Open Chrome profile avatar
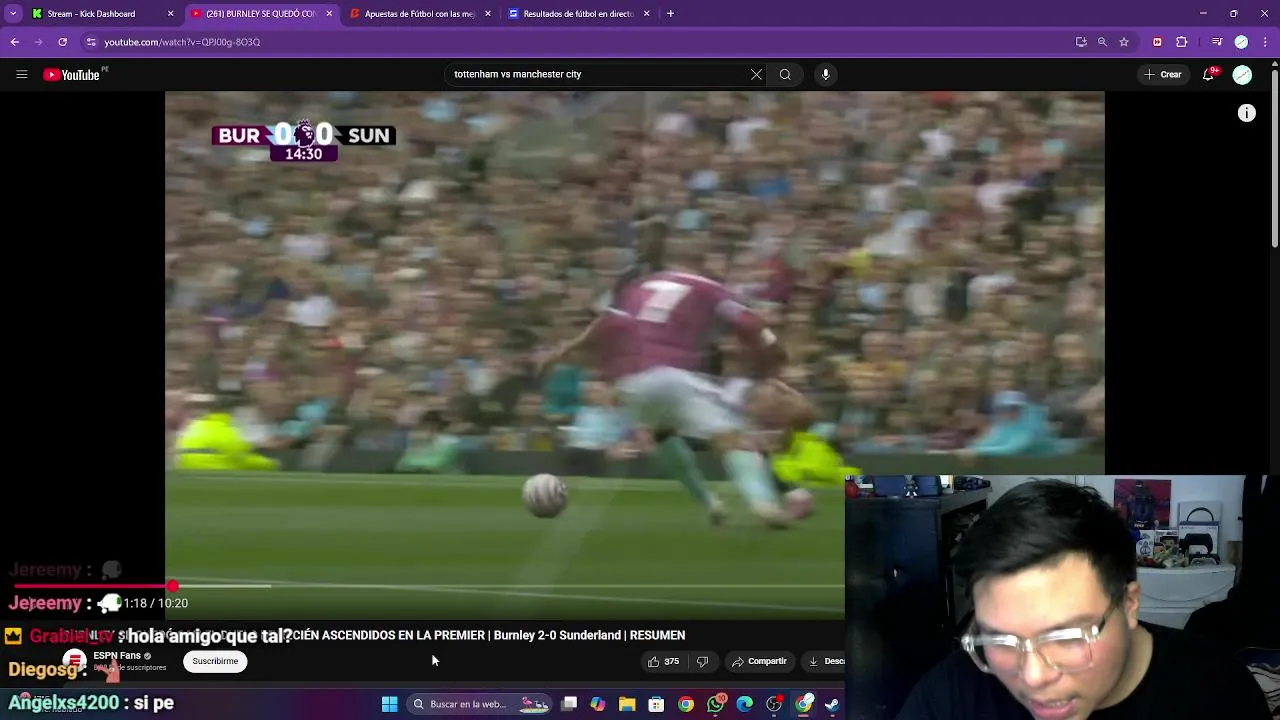 pyautogui.click(x=1241, y=42)
